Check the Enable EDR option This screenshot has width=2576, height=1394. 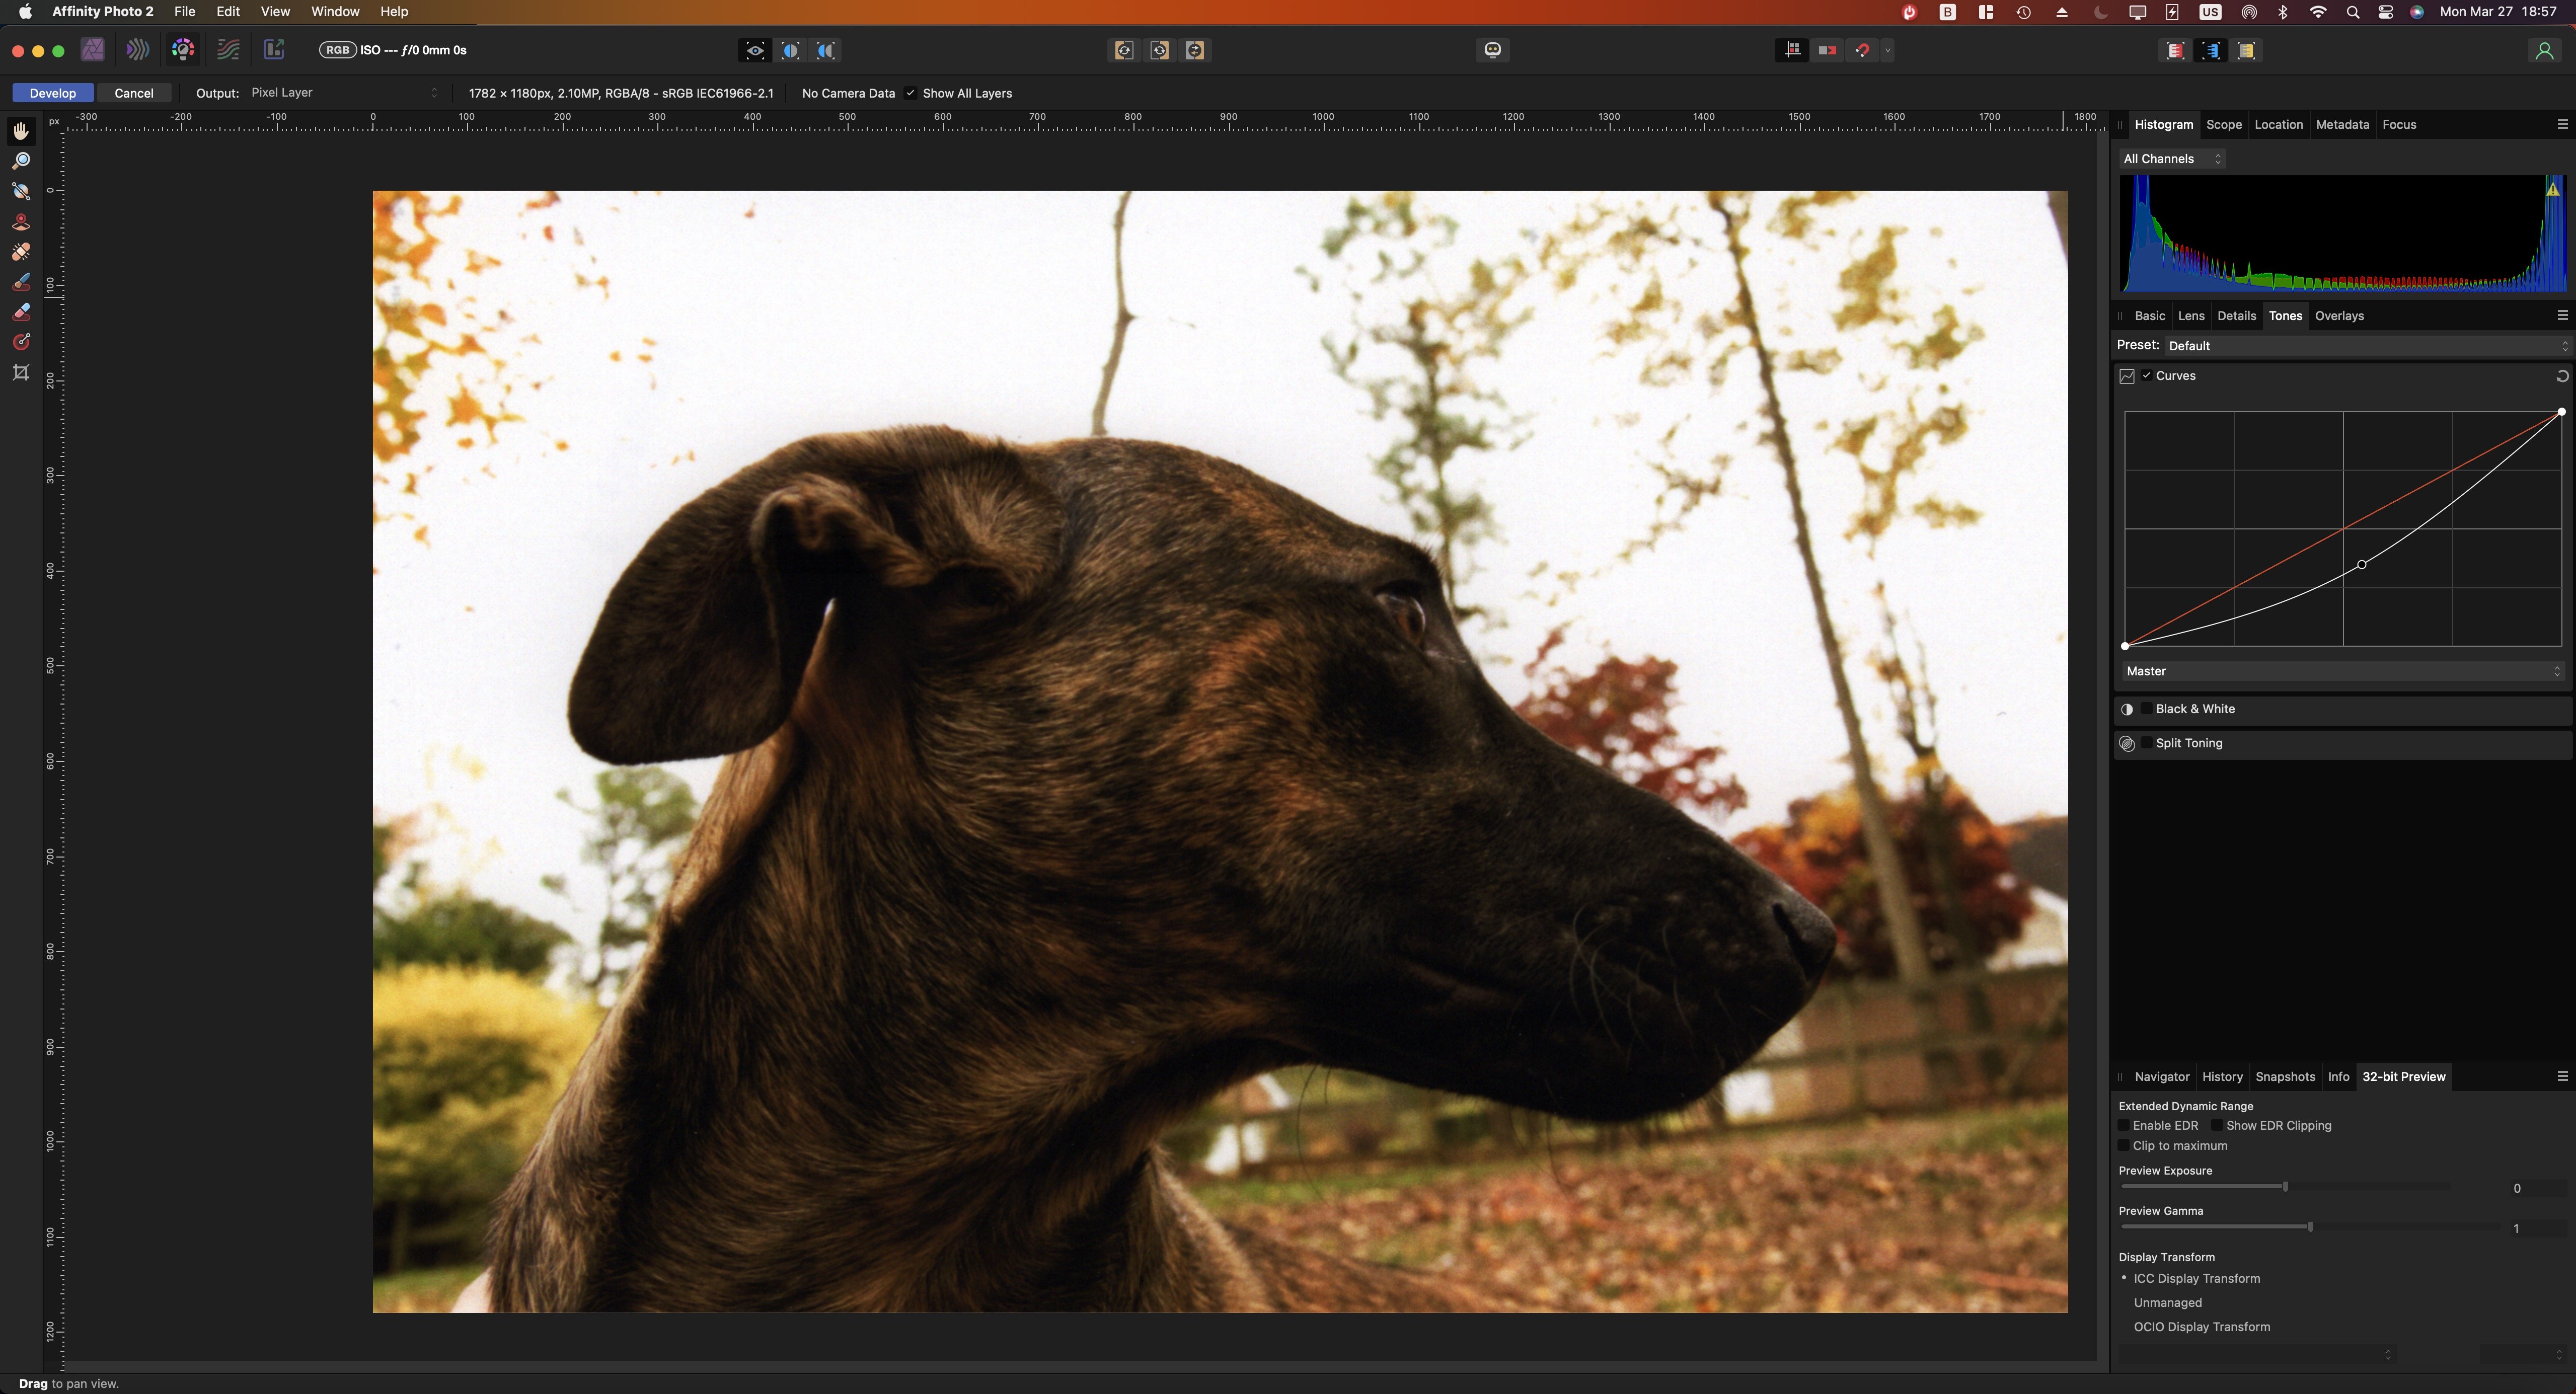tap(2124, 1125)
